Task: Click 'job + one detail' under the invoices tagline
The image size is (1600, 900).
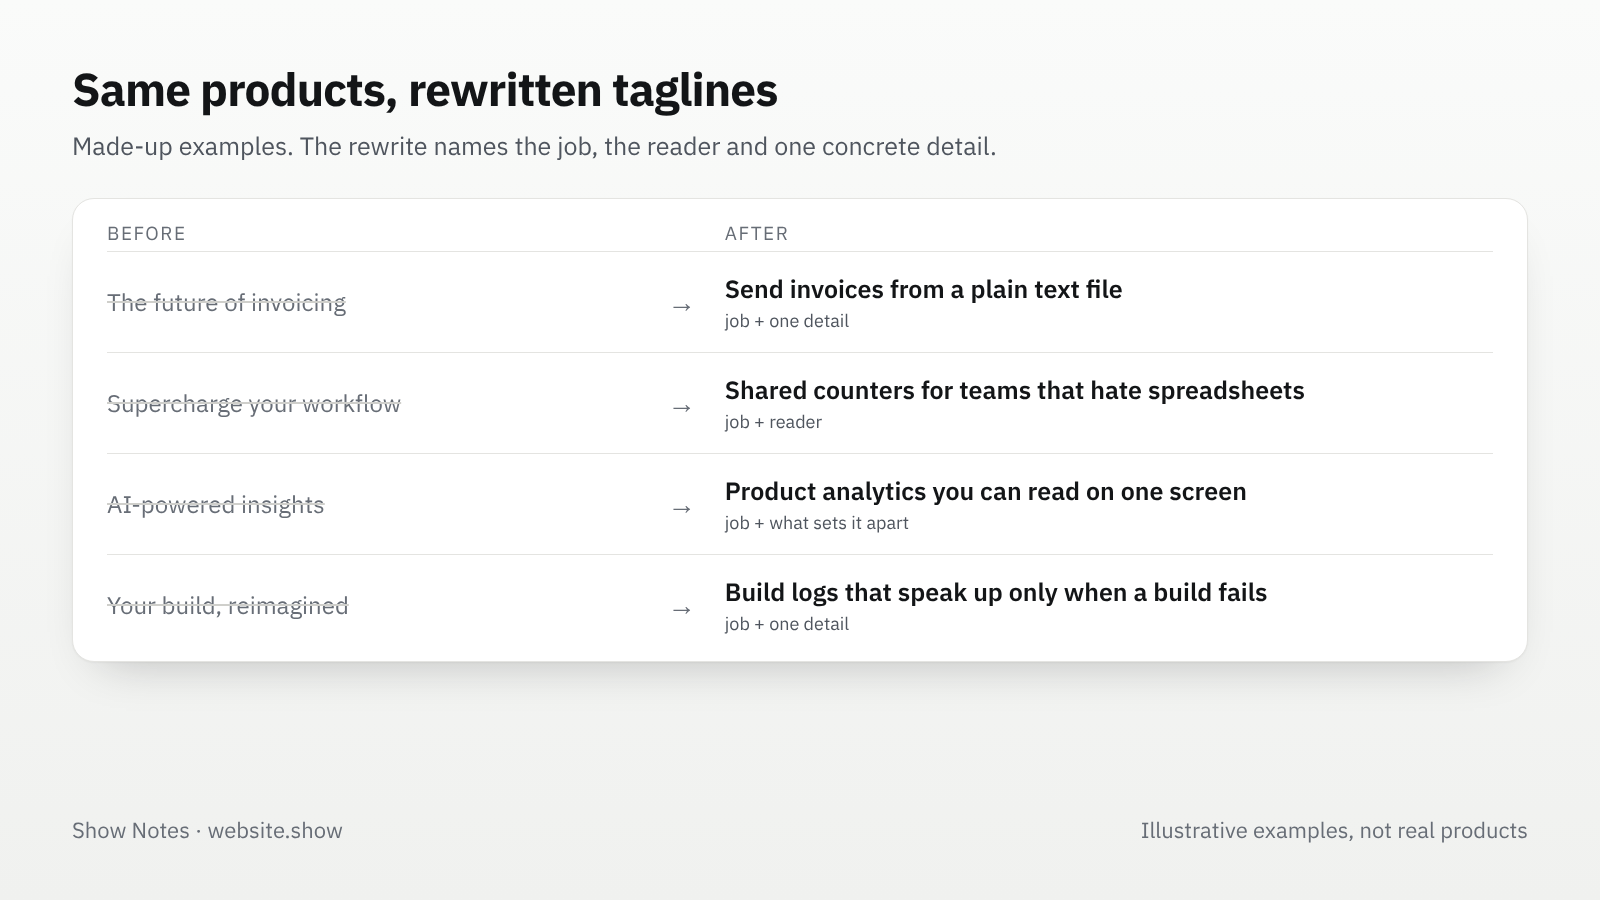Action: [787, 321]
